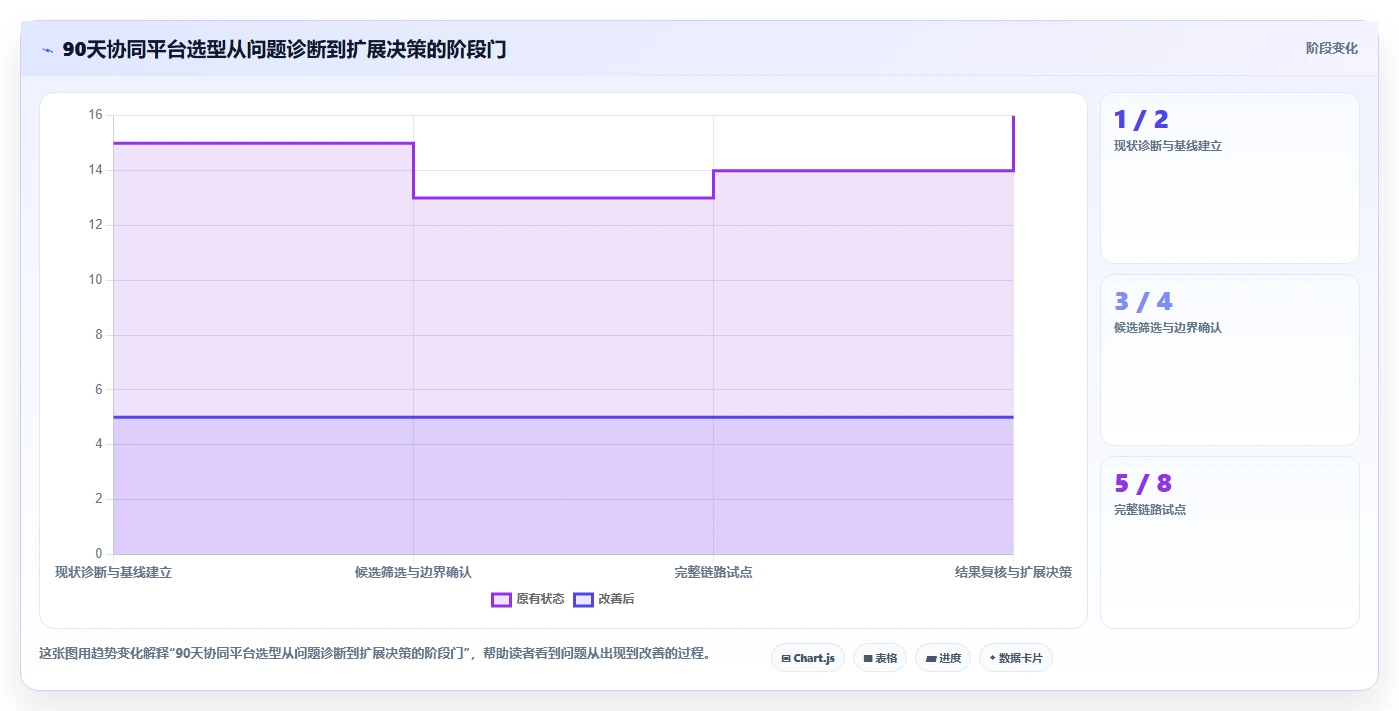The height and width of the screenshot is (711, 1399).
Task: Select the 表格 tag
Action: pos(880,658)
